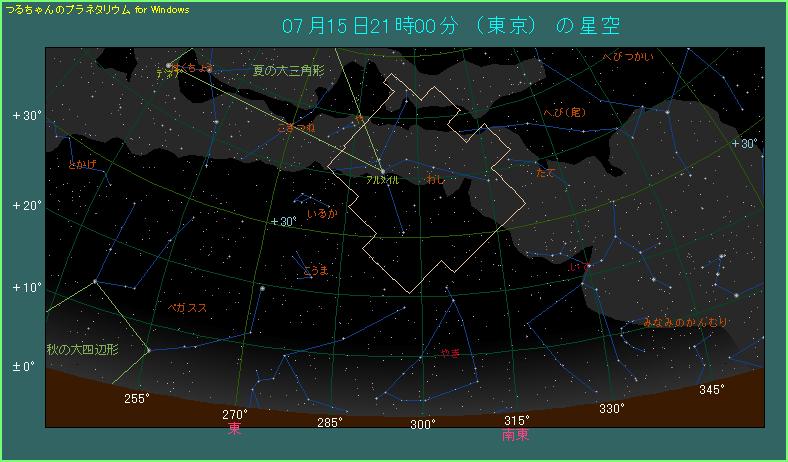Select the たて (Scutum) constellation label
788x462 pixels.
[x=545, y=173]
